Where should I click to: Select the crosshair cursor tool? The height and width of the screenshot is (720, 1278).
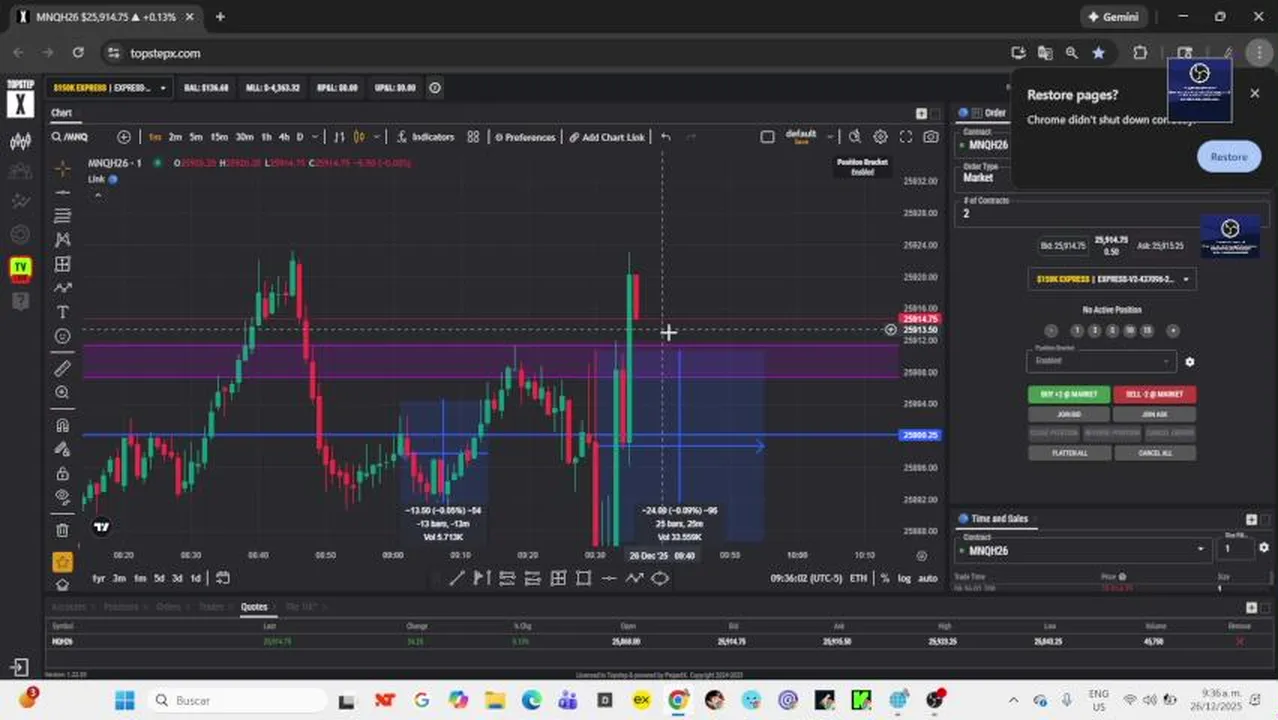pos(62,167)
